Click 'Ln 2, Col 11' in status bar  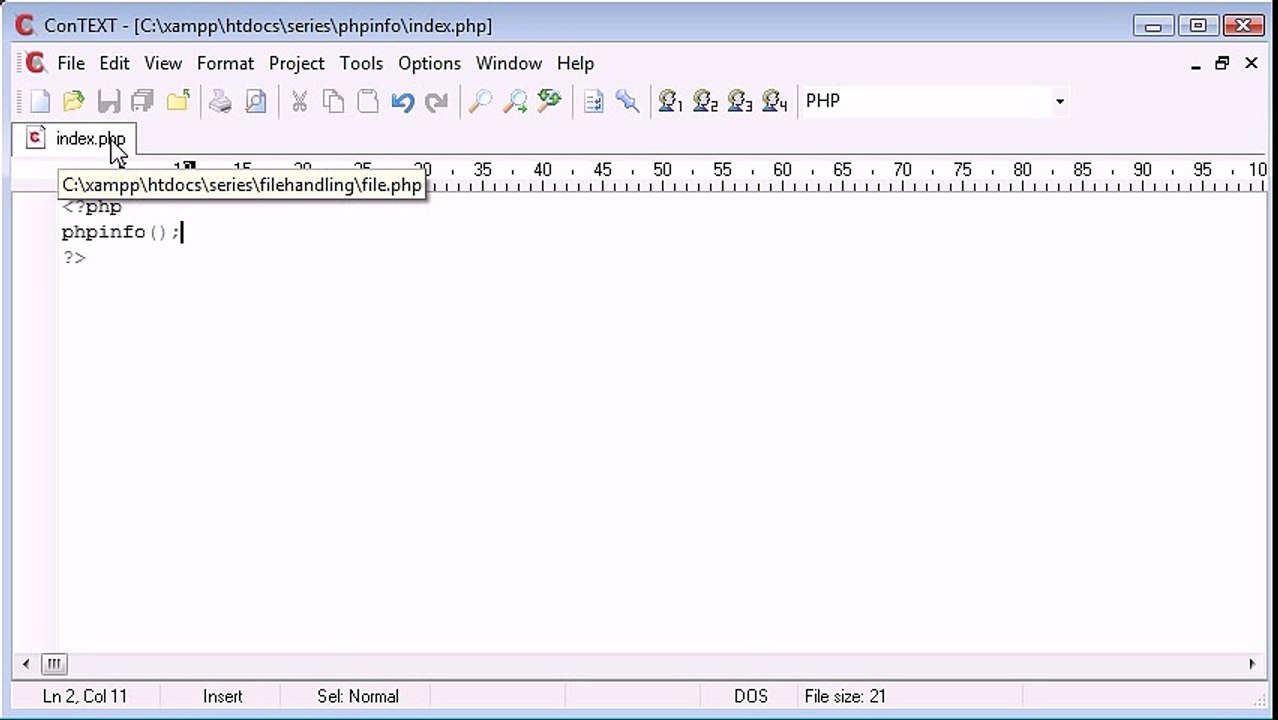point(85,696)
